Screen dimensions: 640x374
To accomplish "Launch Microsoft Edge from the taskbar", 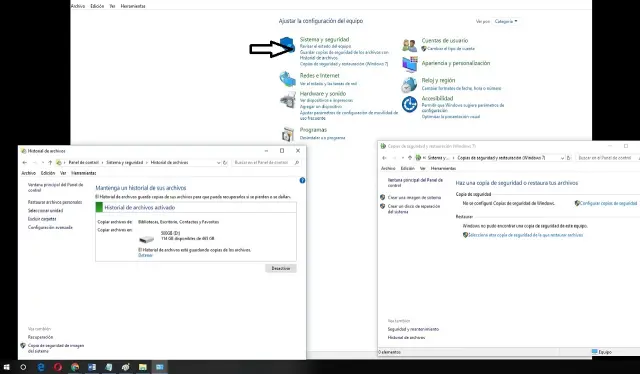I will pos(41,367).
